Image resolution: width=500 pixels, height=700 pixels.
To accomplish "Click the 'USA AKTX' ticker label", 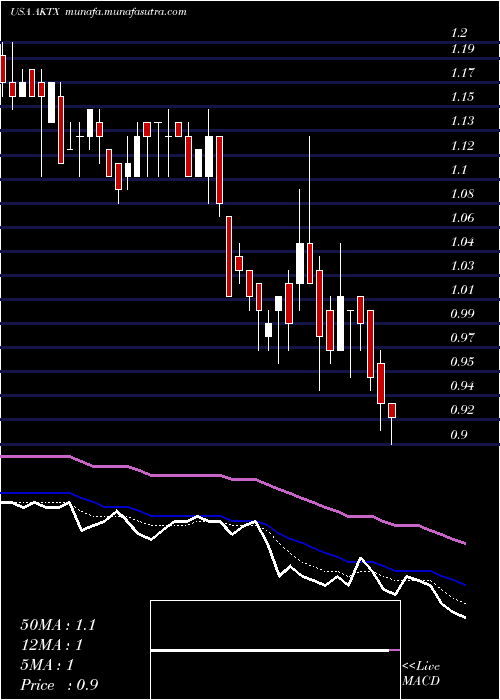I will pos(34,12).
